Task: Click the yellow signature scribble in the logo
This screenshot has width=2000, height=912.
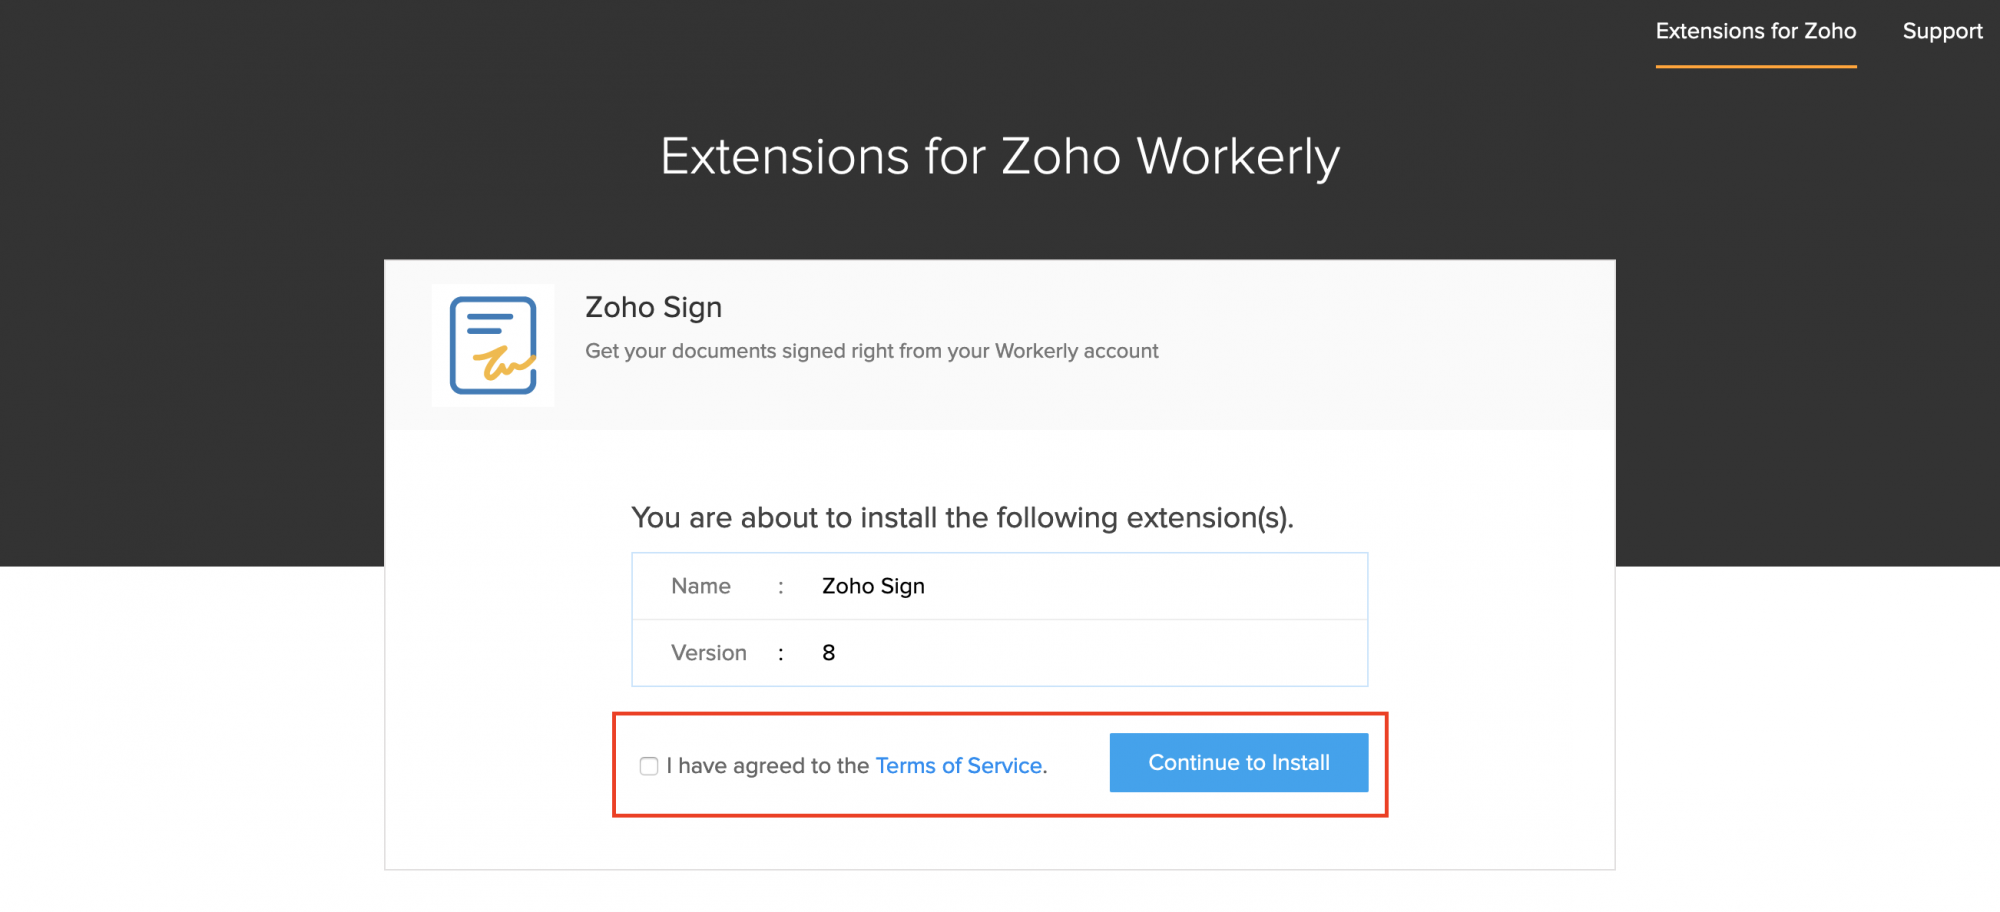Action: [x=503, y=364]
